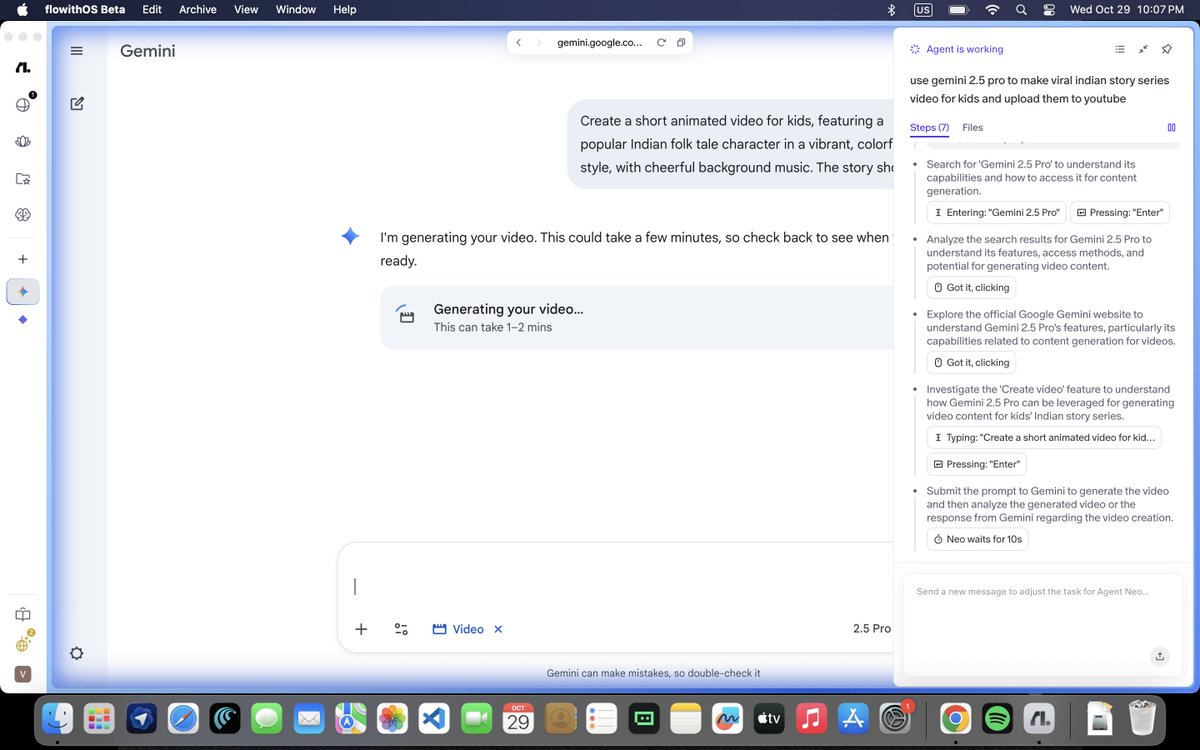
Task: Click the 'Generating your video...' status card
Action: click(637, 318)
